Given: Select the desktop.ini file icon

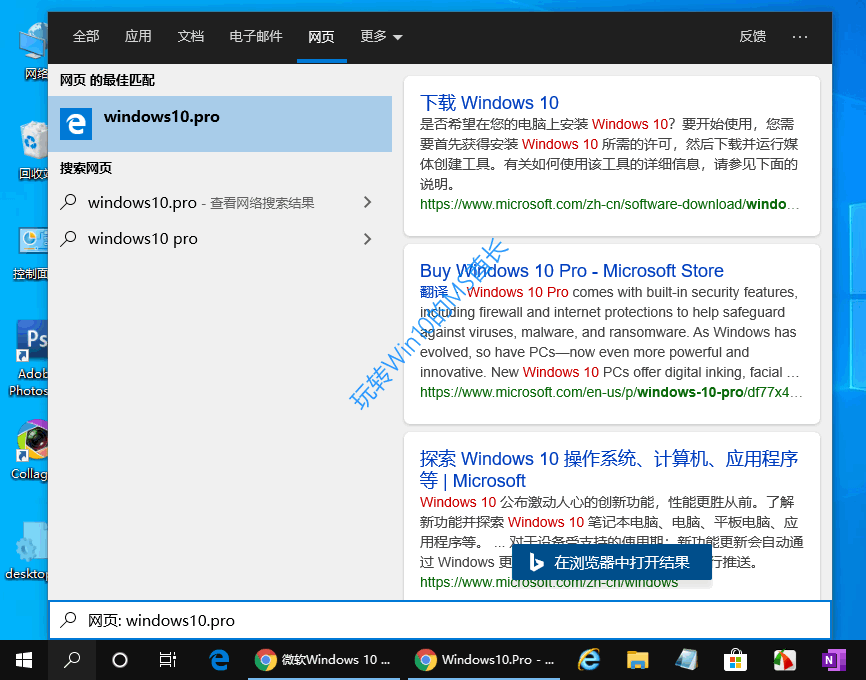Looking at the screenshot, I should [28, 550].
